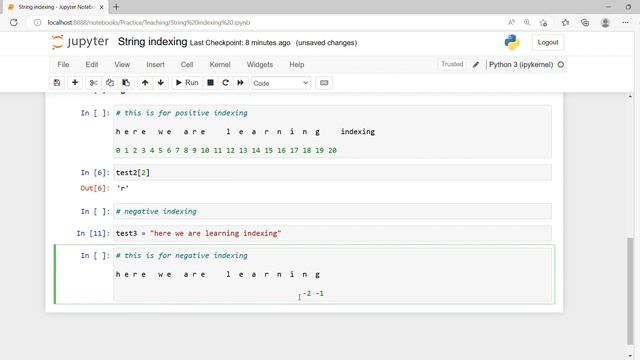Click the Jupyter logo
This screenshot has width=640, height=360.
point(81,42)
